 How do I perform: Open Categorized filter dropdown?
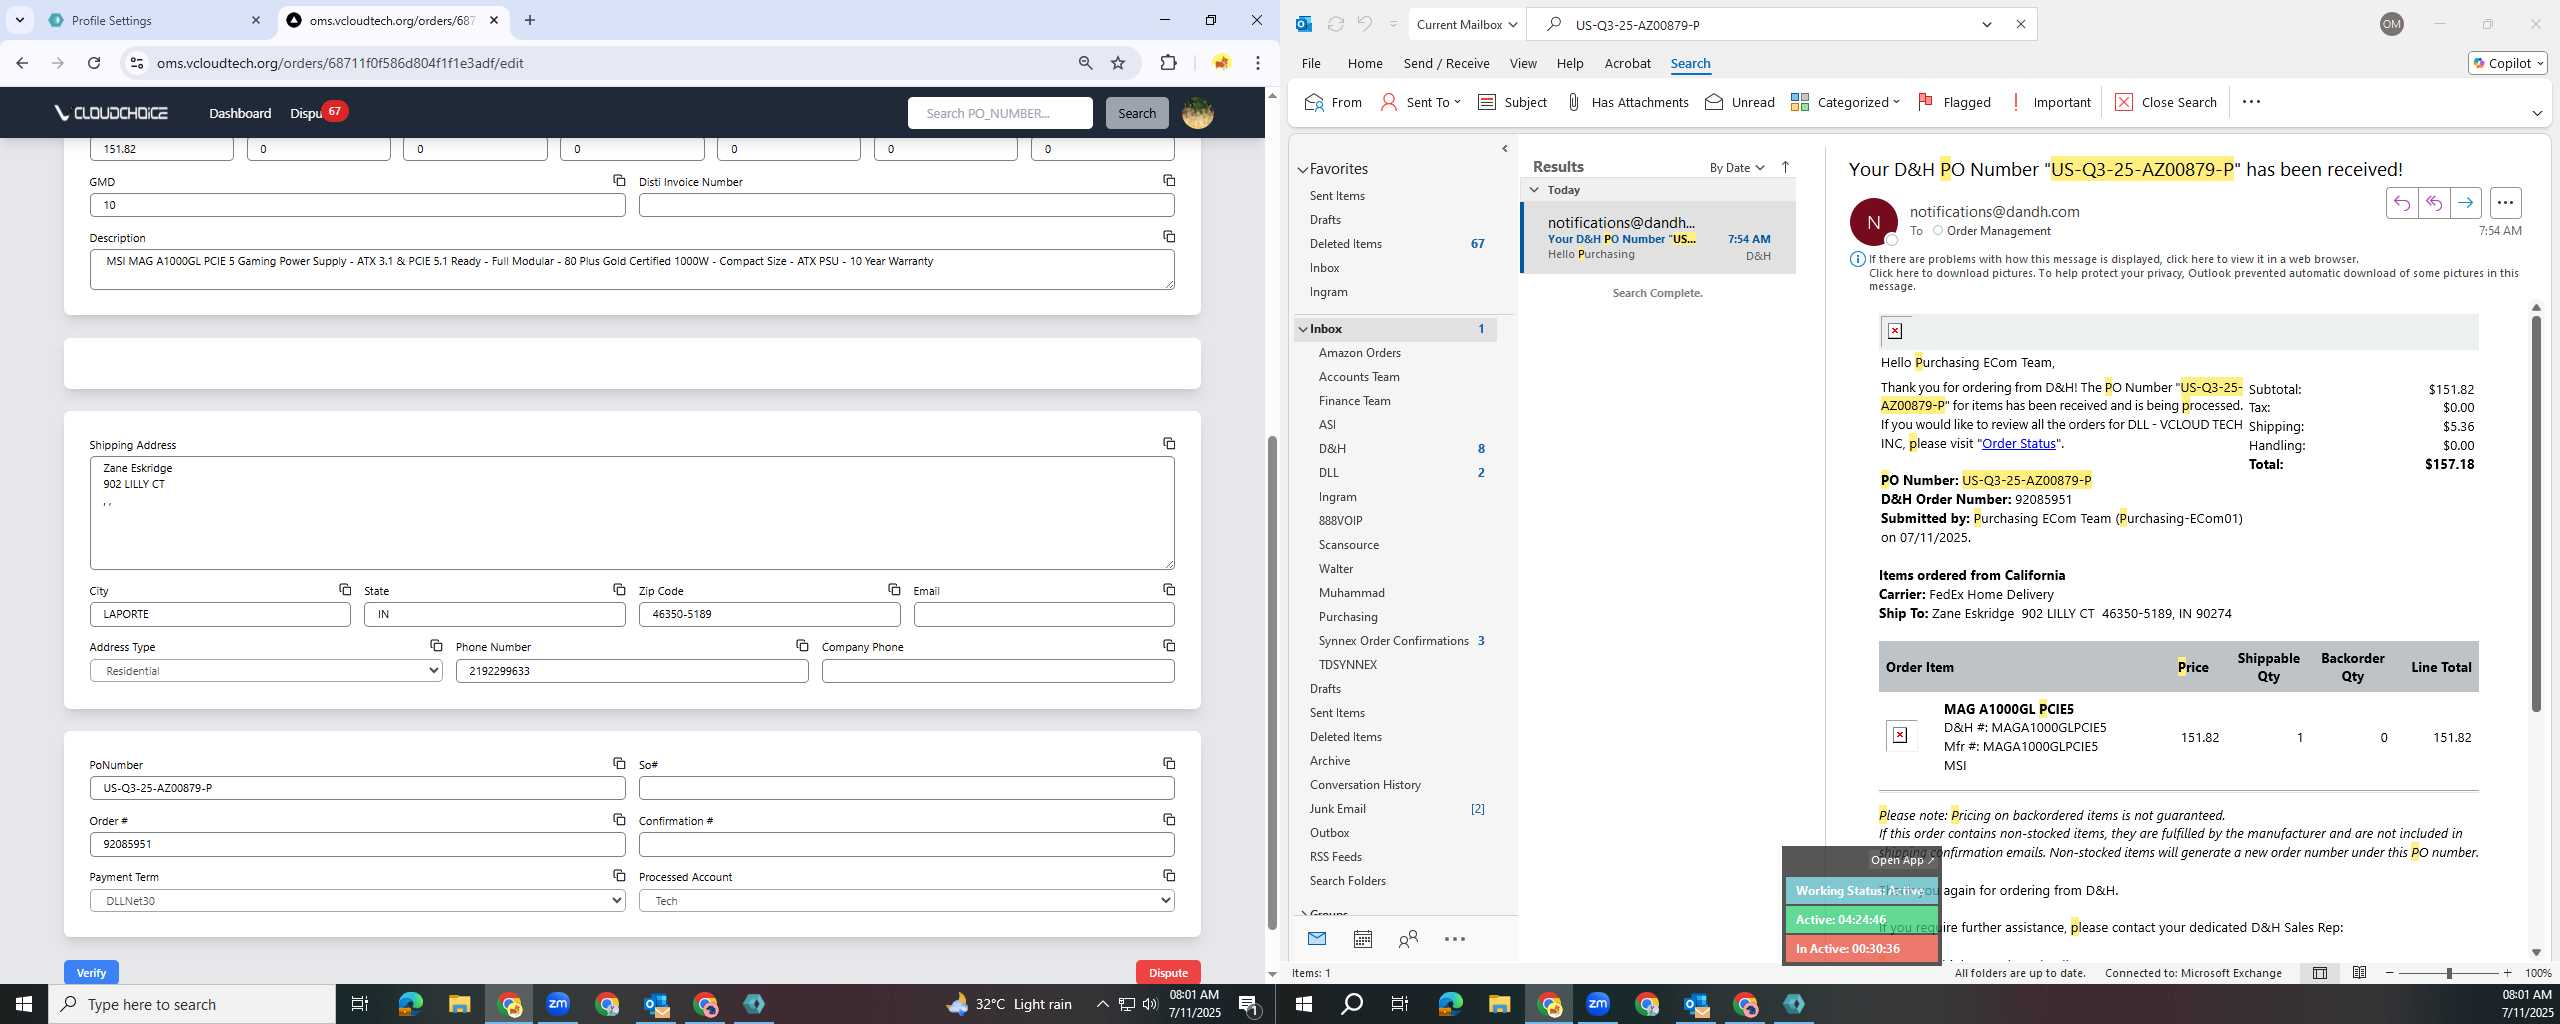click(x=1845, y=102)
